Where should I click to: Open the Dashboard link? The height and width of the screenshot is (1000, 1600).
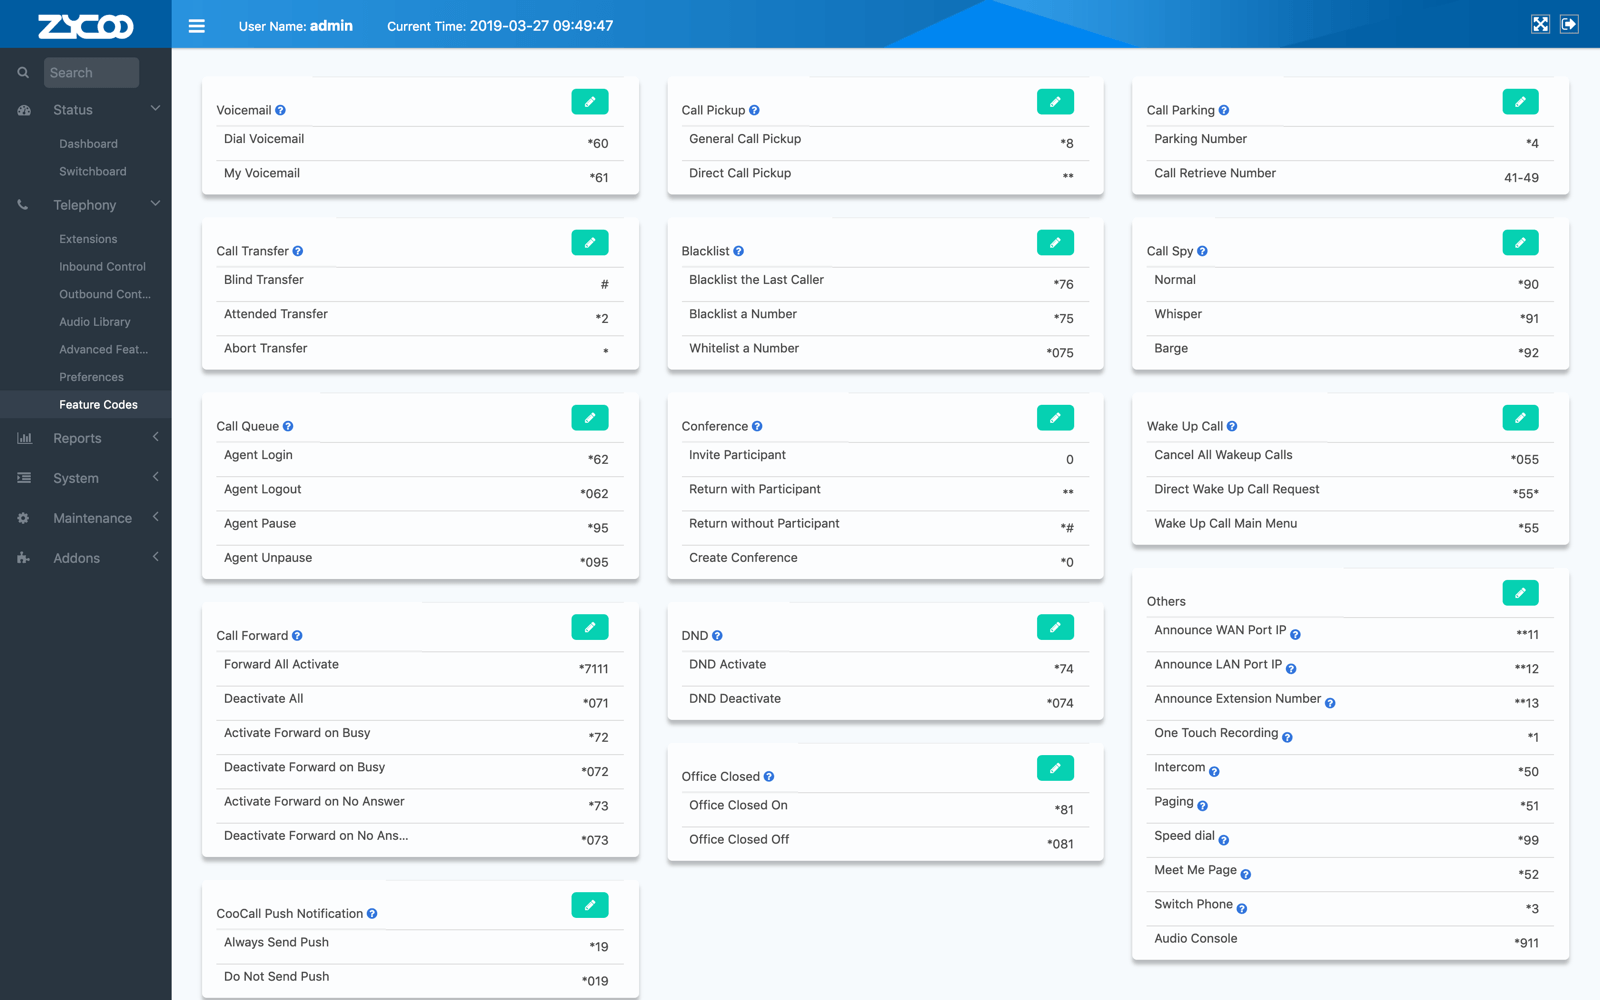click(88, 144)
